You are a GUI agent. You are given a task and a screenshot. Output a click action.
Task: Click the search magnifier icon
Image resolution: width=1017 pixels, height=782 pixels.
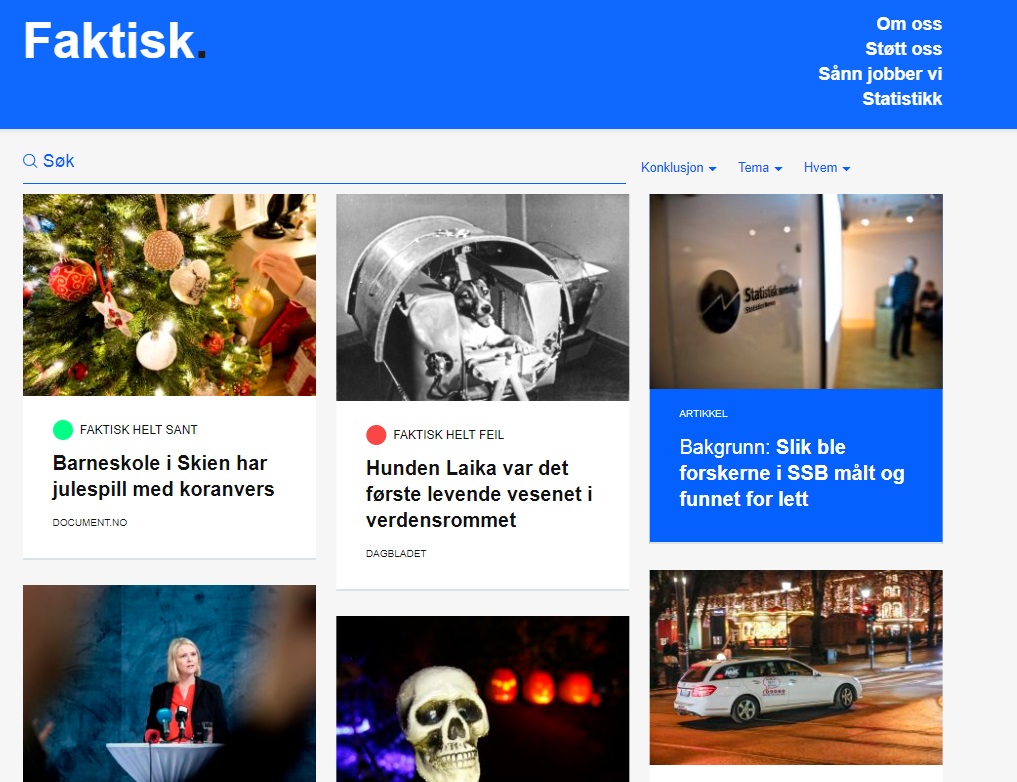30,161
